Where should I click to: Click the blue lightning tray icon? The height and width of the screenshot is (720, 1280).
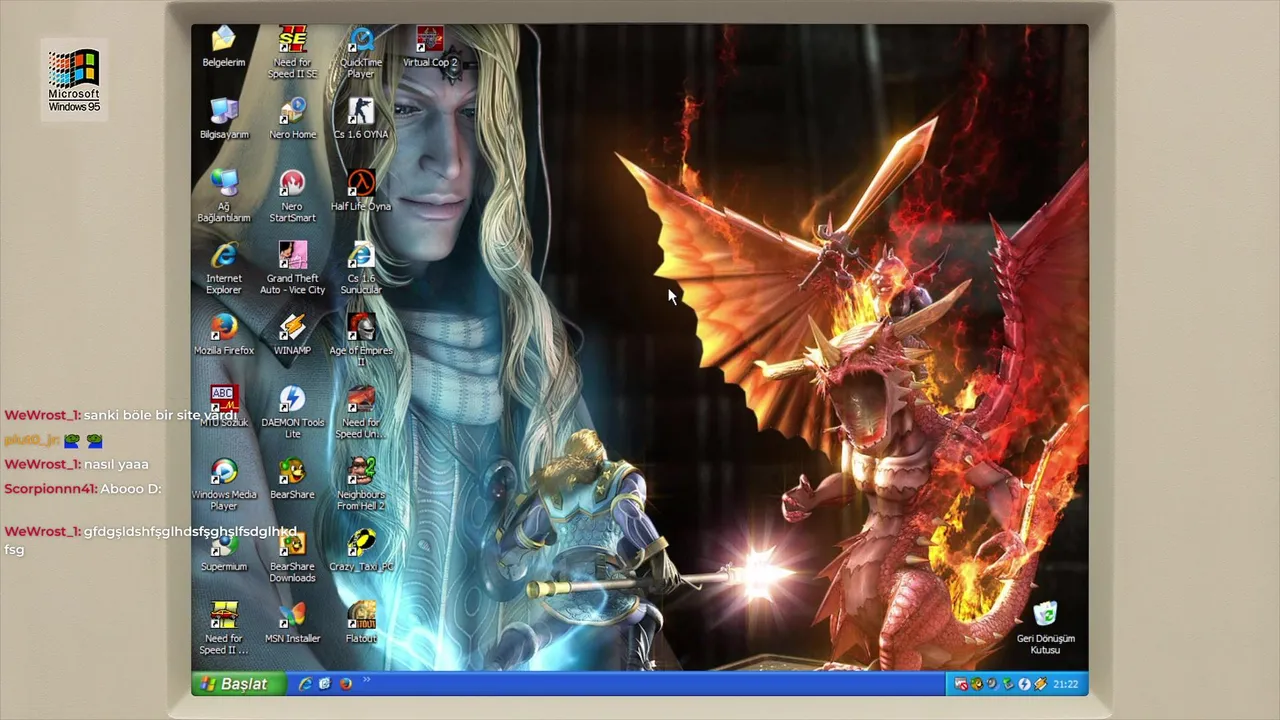1024,684
